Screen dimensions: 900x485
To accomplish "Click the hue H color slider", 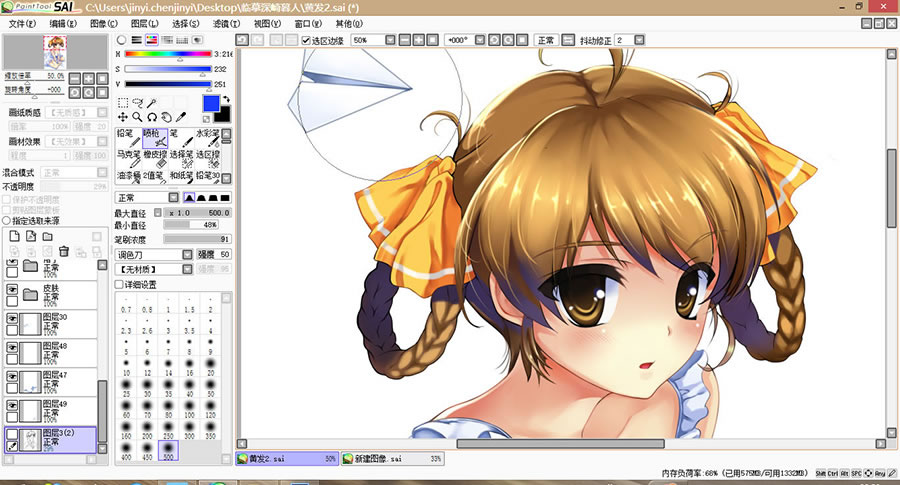I will [168, 54].
